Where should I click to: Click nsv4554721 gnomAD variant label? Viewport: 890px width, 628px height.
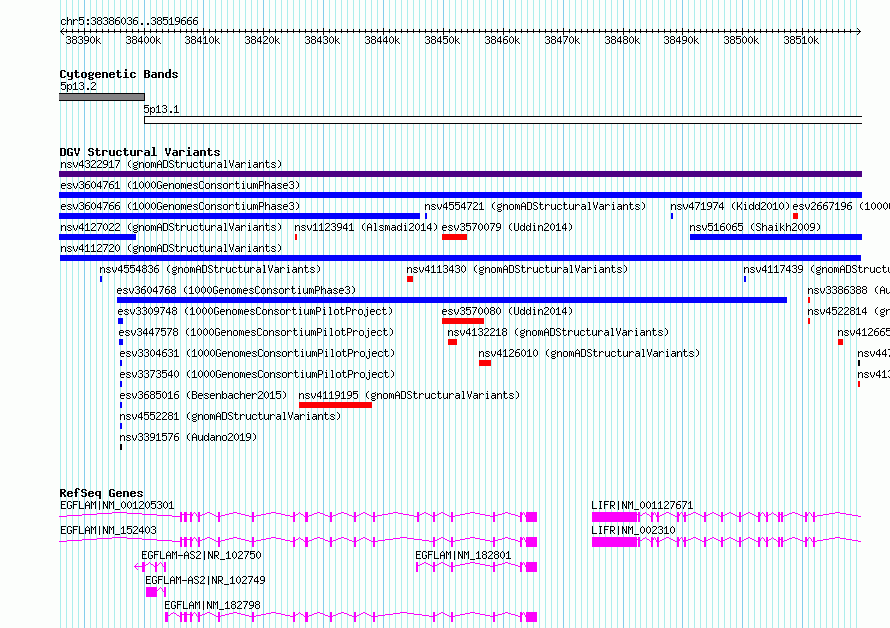535,207
